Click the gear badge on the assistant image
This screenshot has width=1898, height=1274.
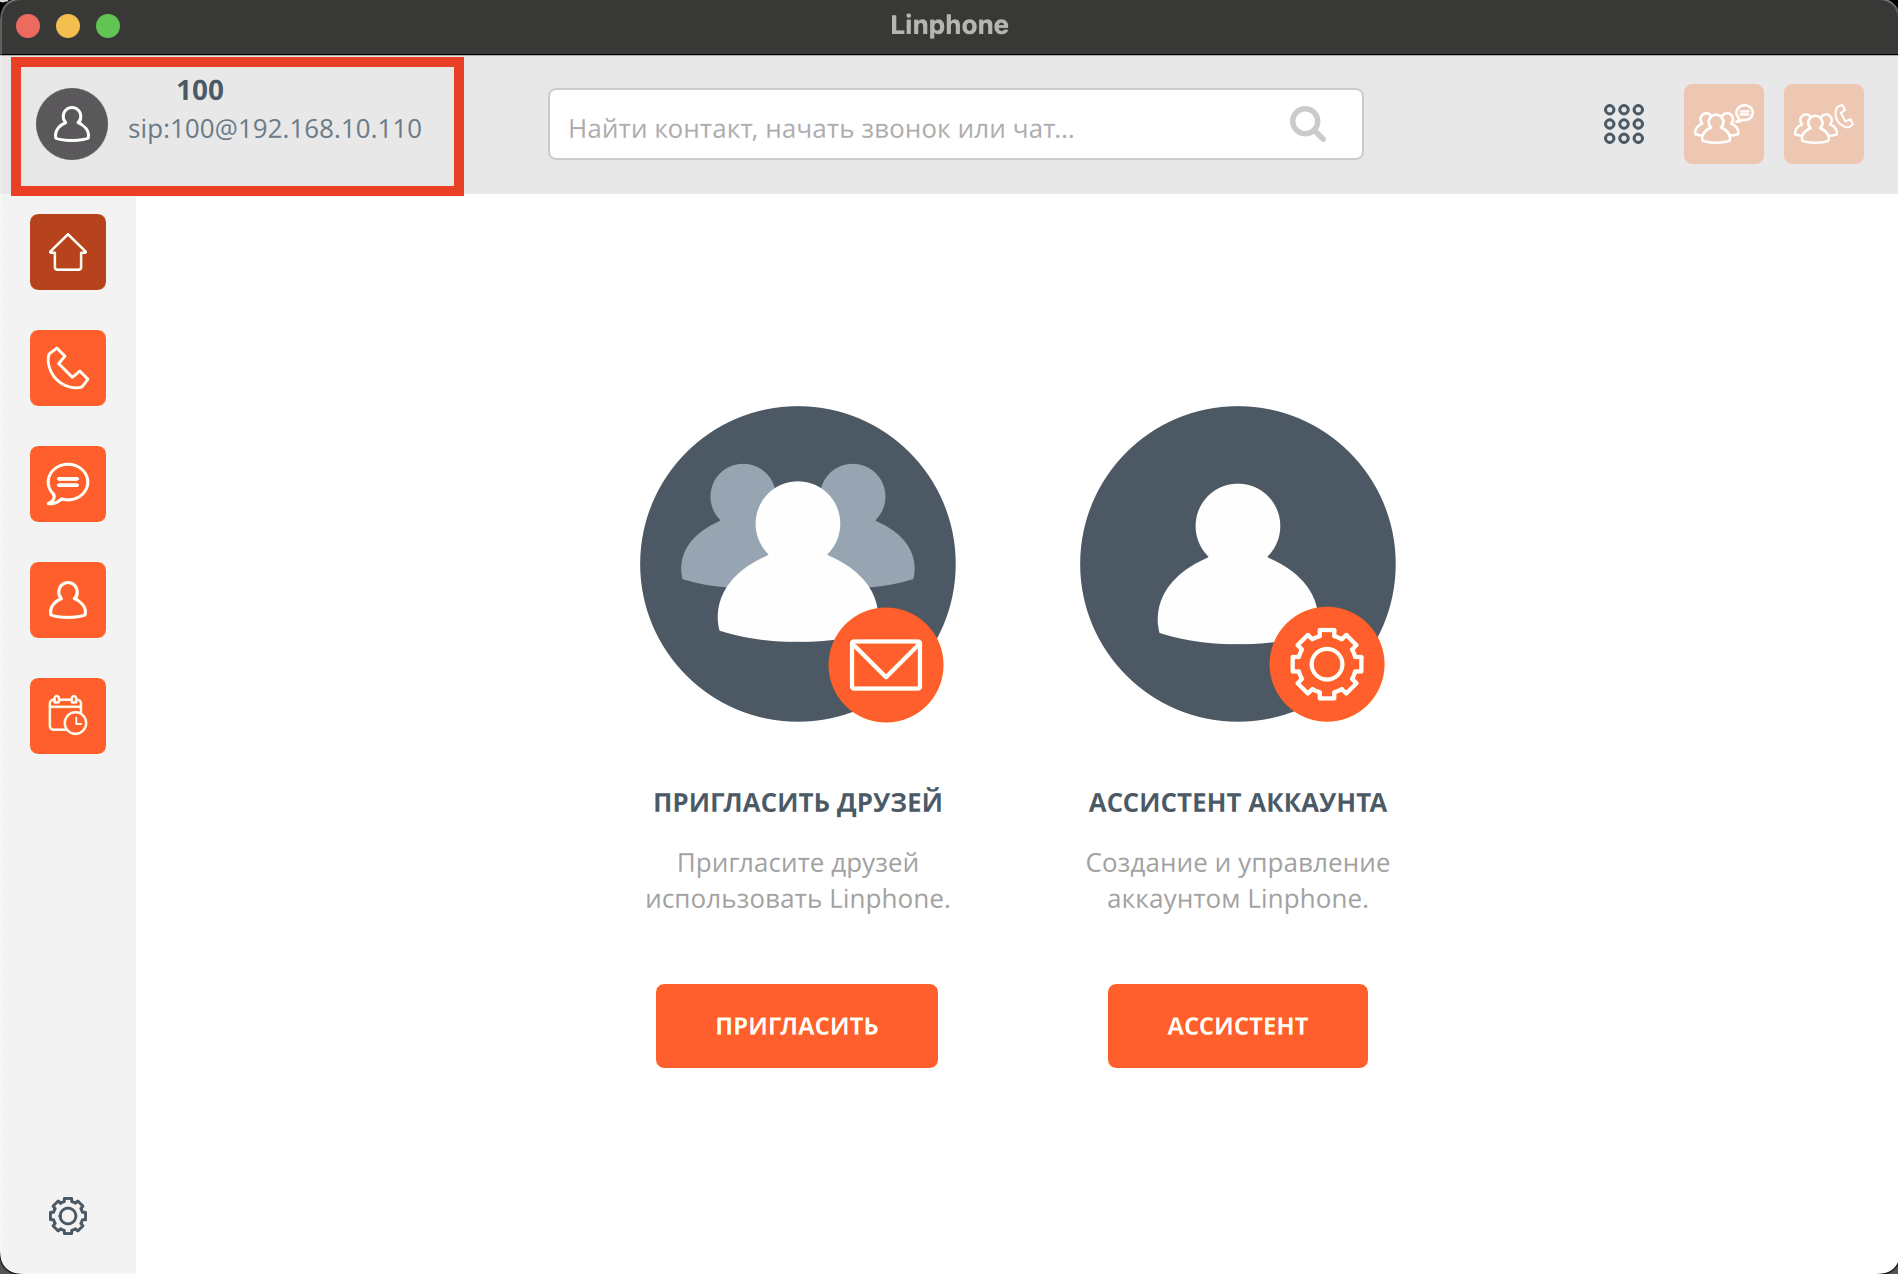pyautogui.click(x=1326, y=665)
